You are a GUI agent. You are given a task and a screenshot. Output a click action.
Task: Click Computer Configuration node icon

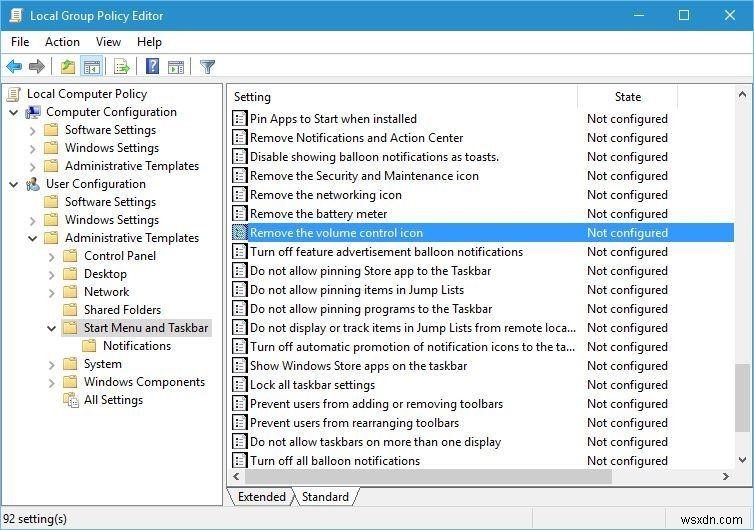(33, 113)
